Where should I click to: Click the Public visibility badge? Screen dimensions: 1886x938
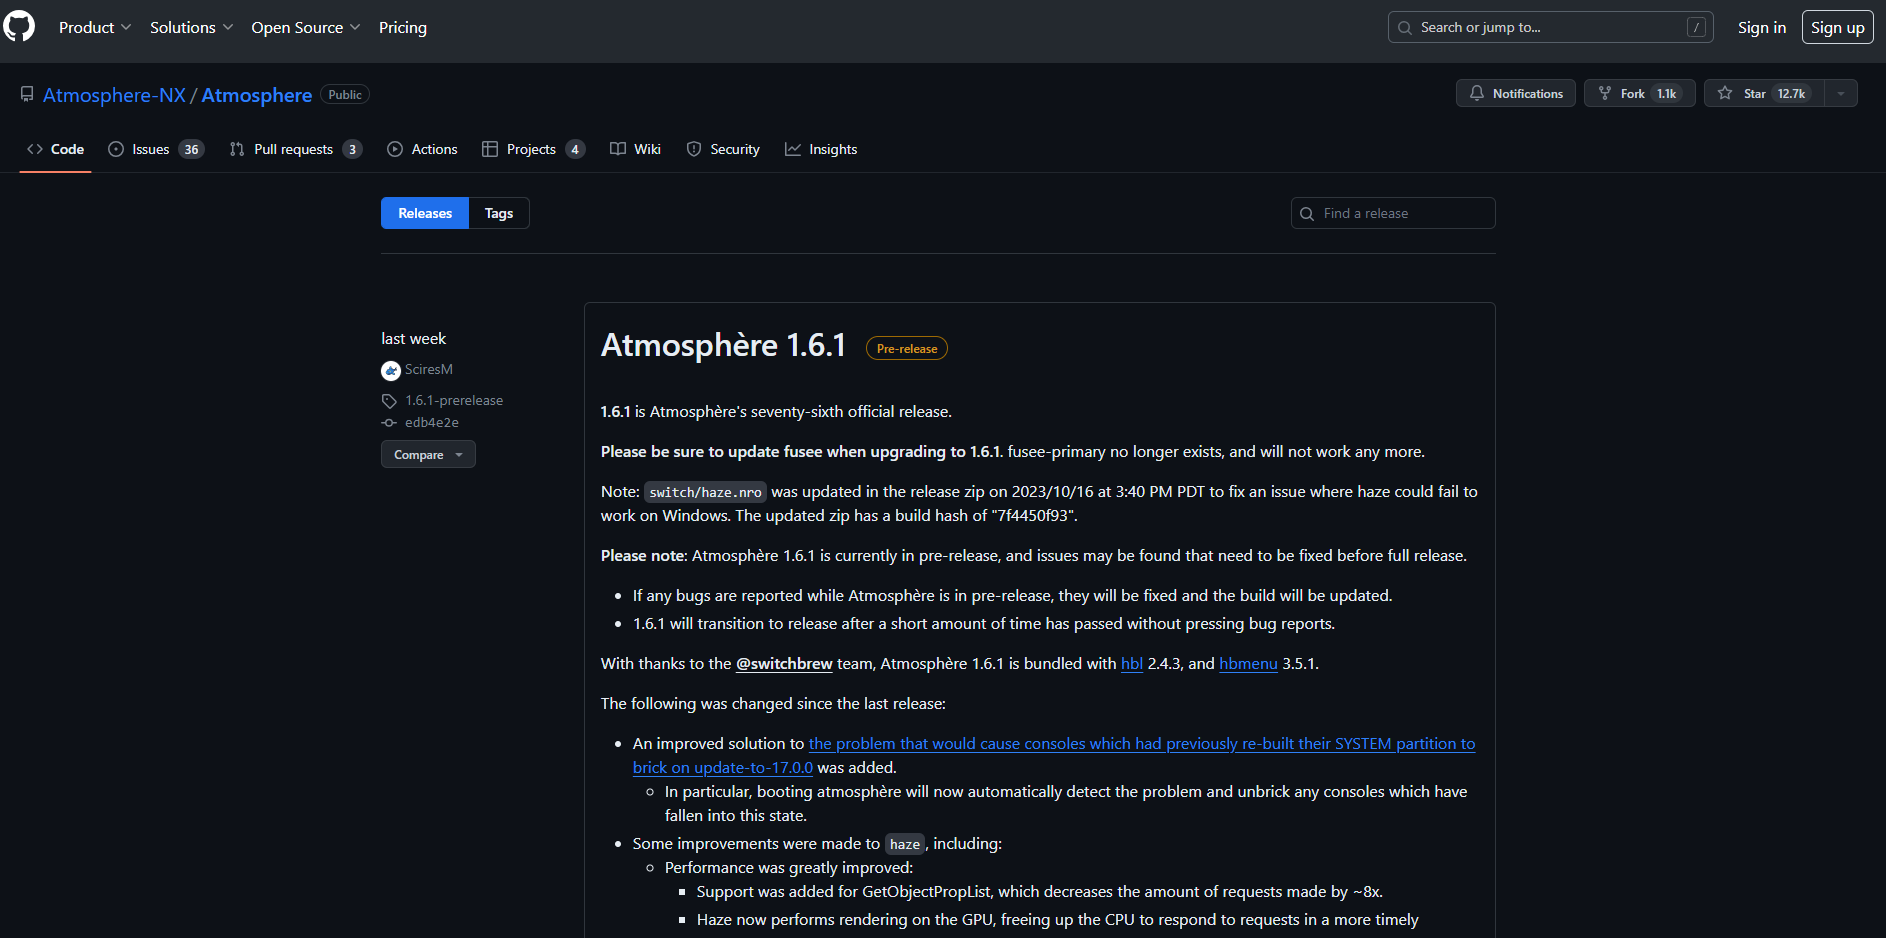pos(345,94)
